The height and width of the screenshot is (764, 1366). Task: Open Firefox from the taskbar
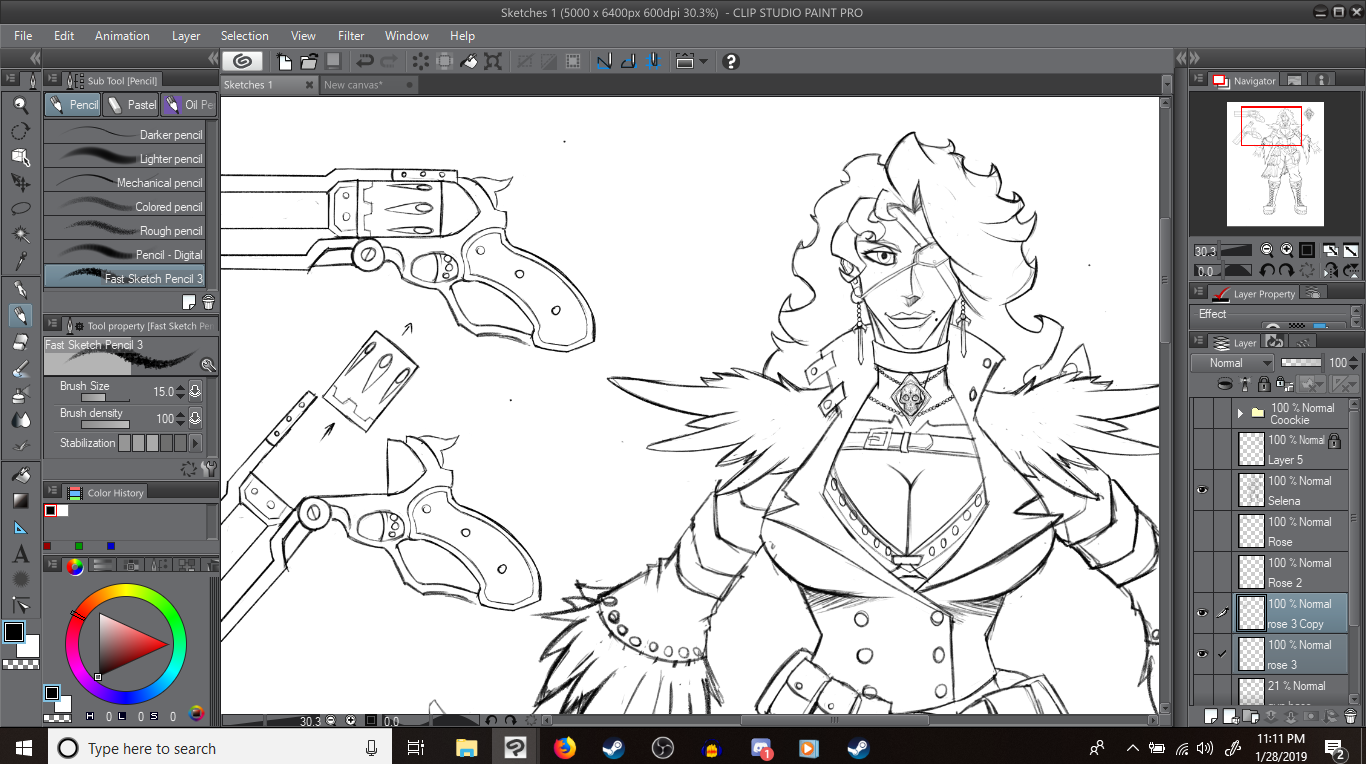[x=565, y=748]
